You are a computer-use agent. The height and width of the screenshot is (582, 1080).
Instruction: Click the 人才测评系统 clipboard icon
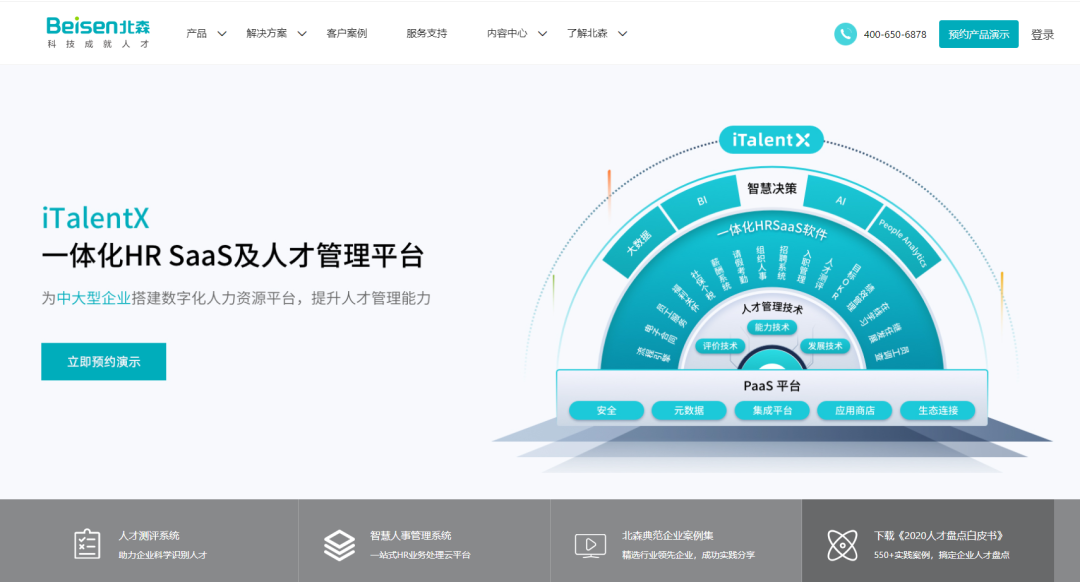pos(87,544)
